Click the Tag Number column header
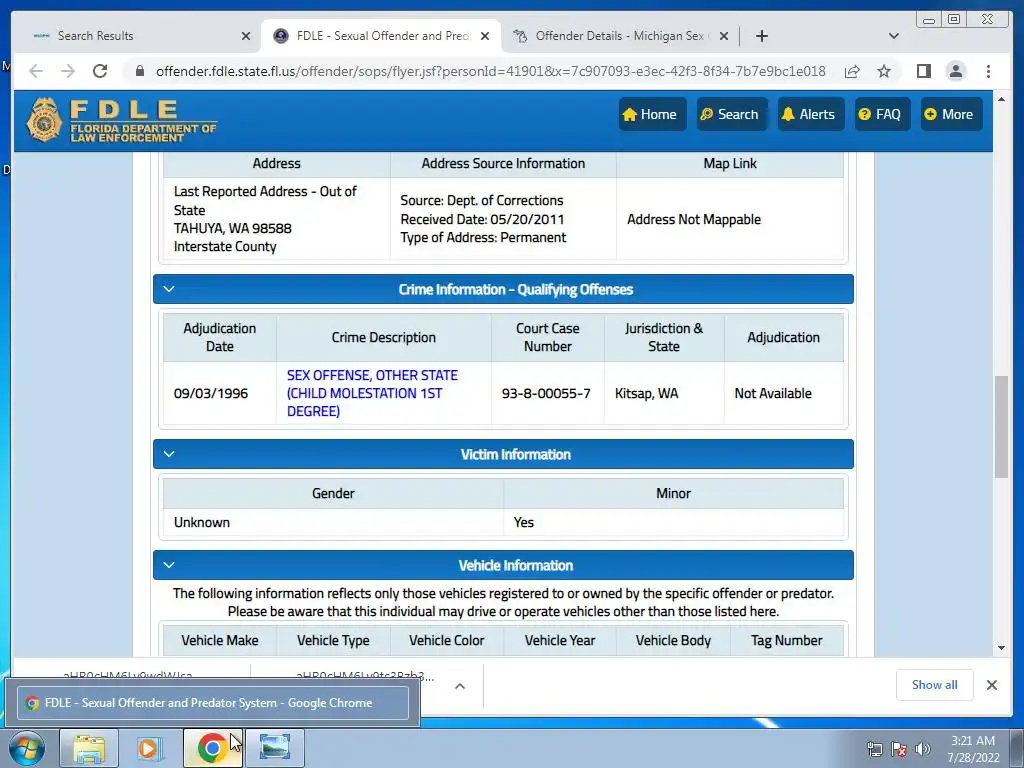Screen dimensions: 1024x768 point(786,641)
